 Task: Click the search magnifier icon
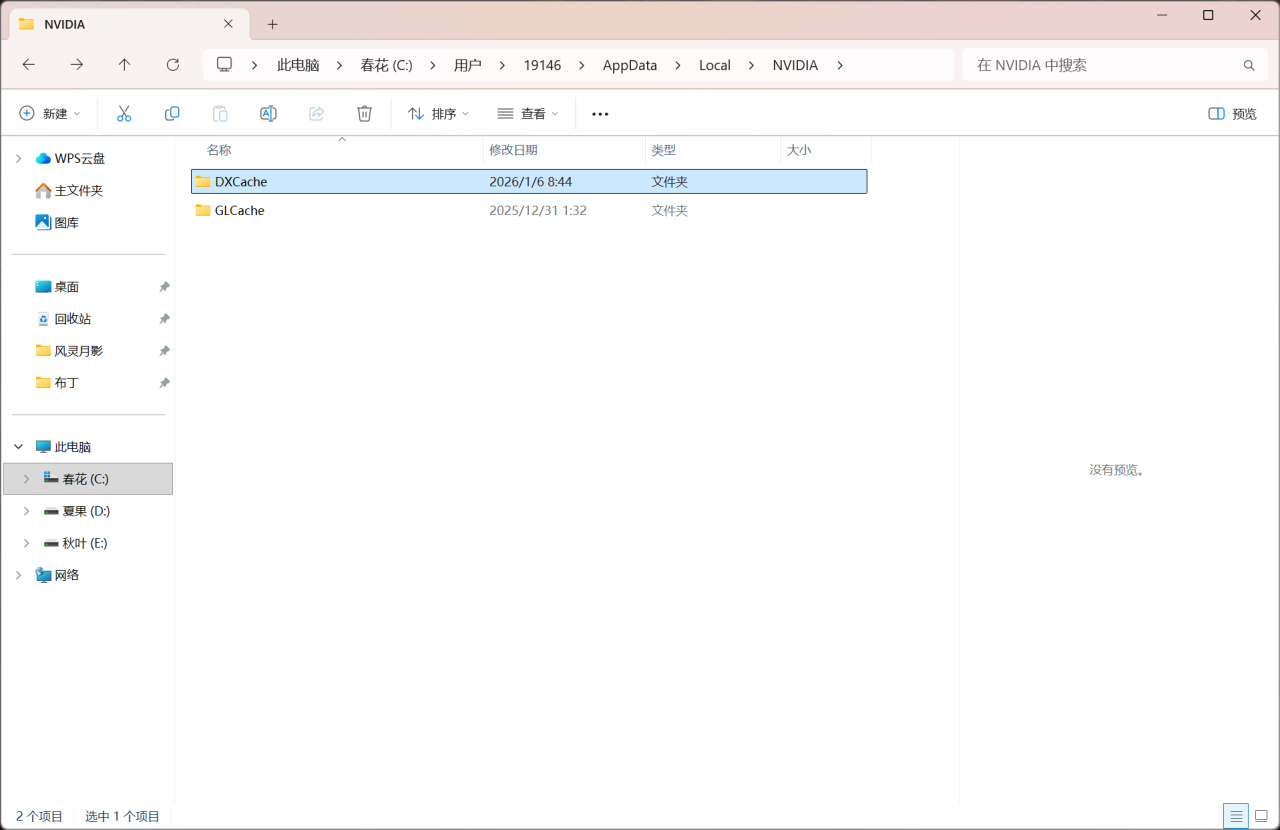tap(1249, 65)
